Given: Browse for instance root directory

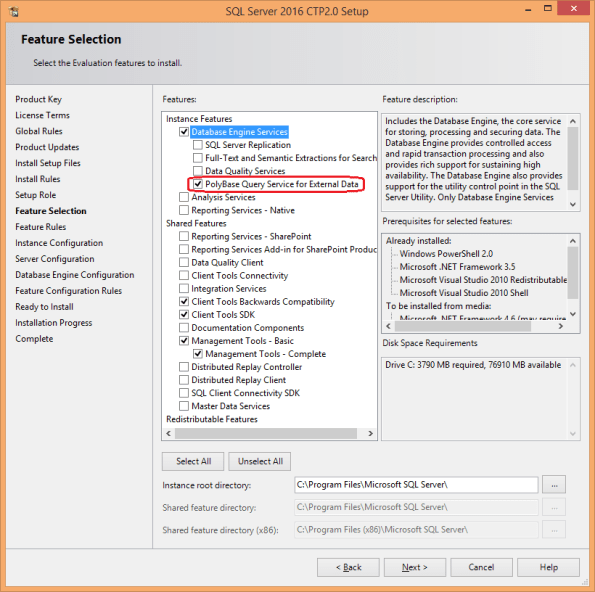Looking at the screenshot, I should 554,485.
